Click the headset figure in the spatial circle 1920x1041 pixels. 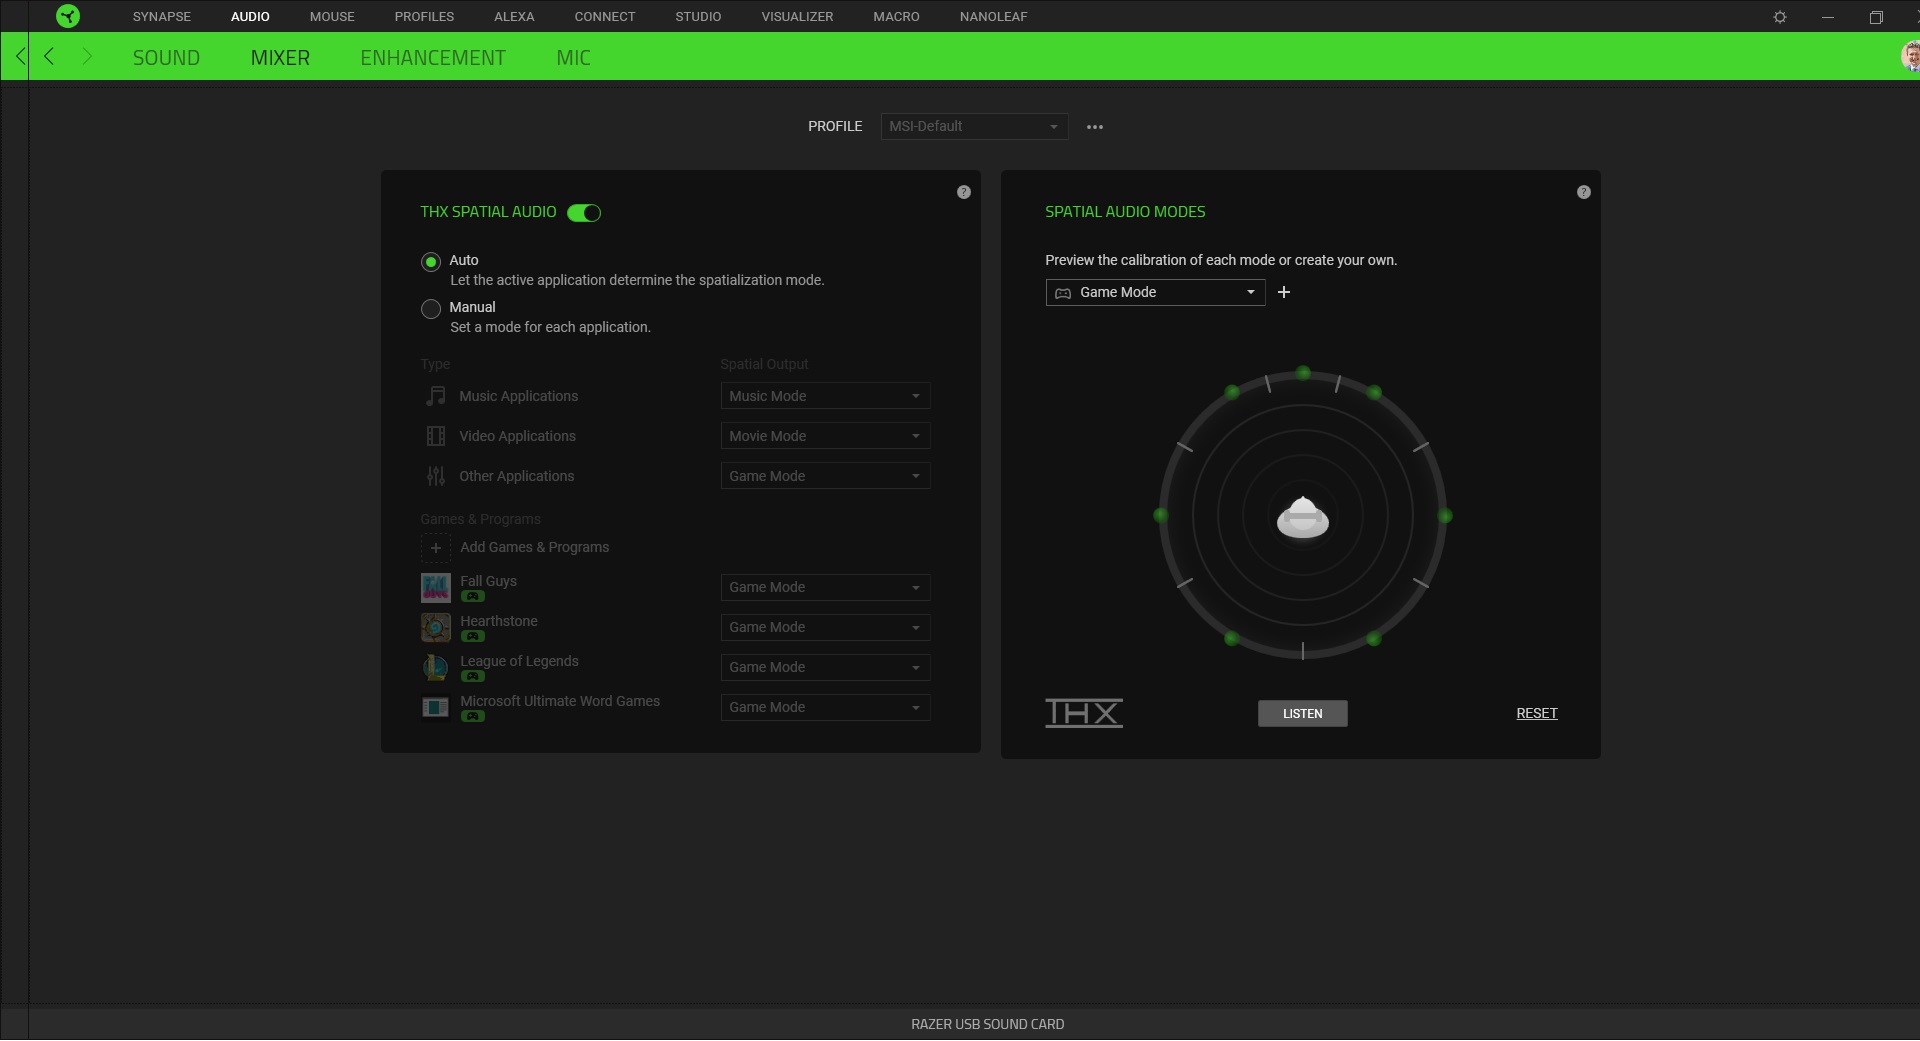(x=1303, y=517)
